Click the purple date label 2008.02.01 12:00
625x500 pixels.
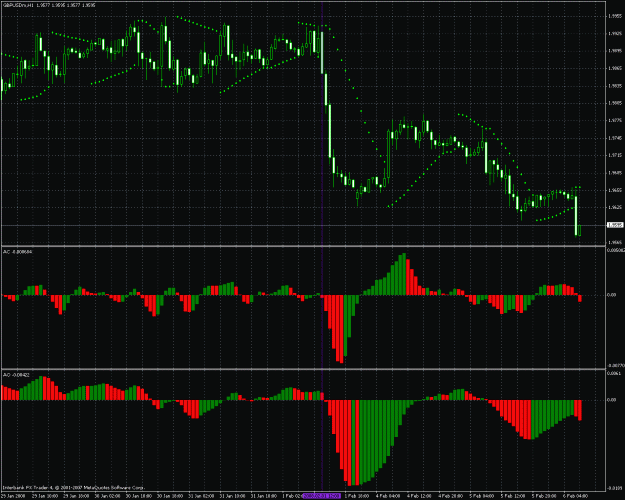pyautogui.click(x=321, y=496)
